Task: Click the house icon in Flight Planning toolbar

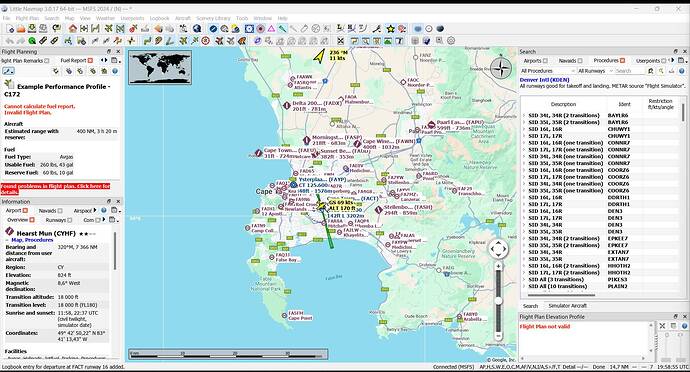Action: point(104,71)
